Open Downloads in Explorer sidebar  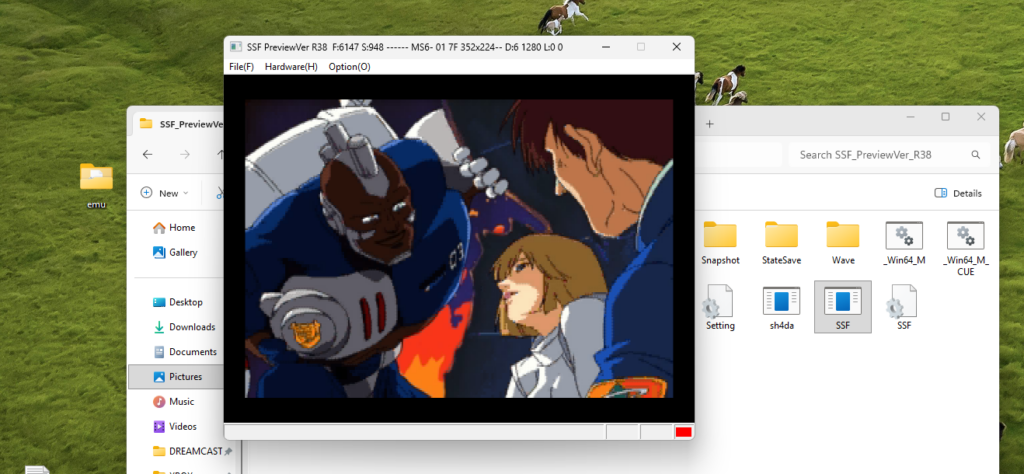[x=184, y=327]
